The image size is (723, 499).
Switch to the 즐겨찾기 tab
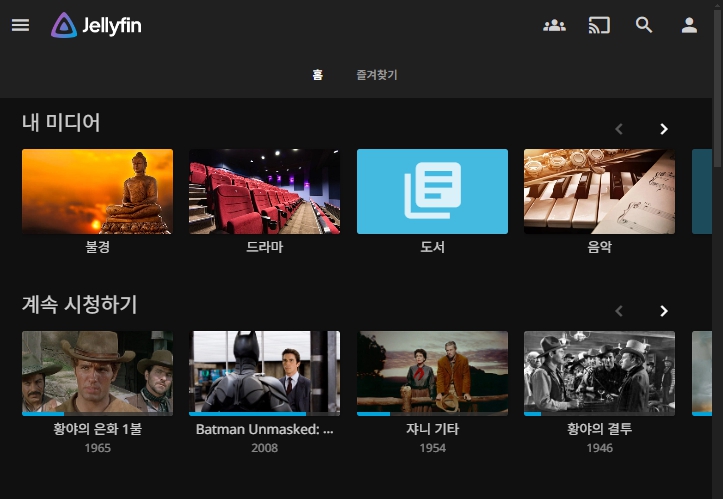[x=377, y=75]
